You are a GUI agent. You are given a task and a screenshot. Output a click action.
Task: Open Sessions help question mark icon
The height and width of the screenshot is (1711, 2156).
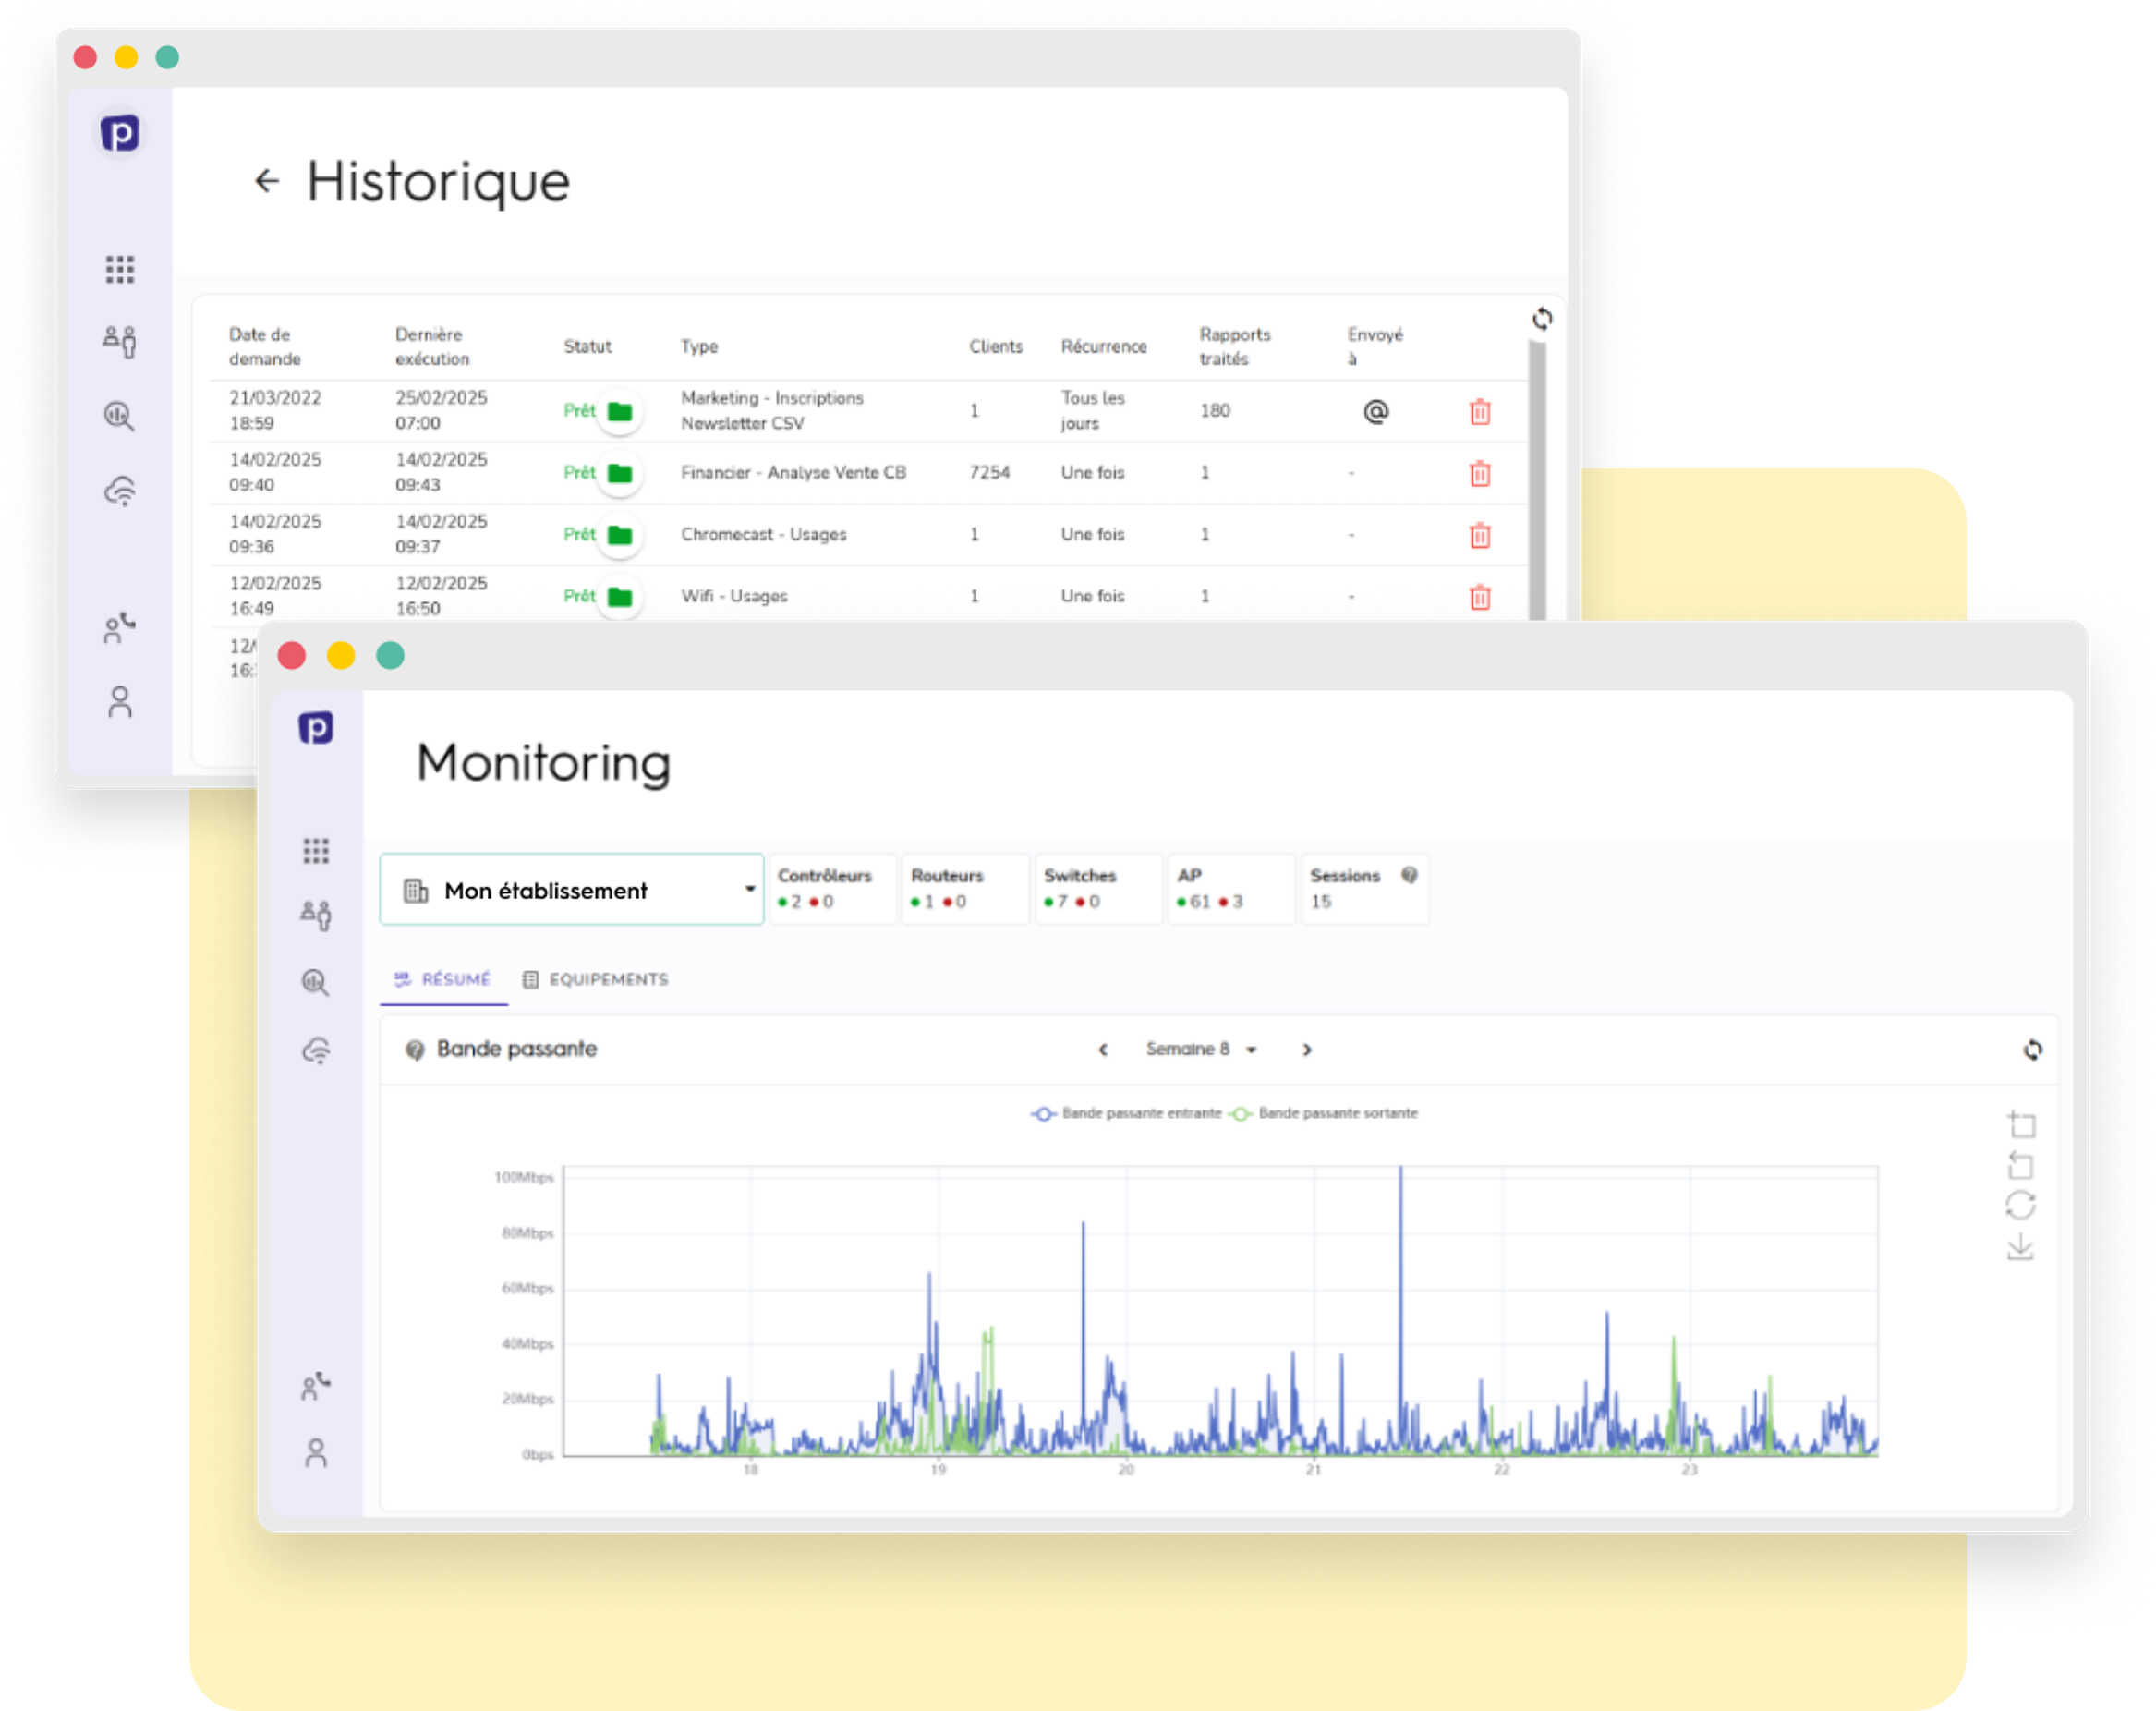(x=1409, y=875)
